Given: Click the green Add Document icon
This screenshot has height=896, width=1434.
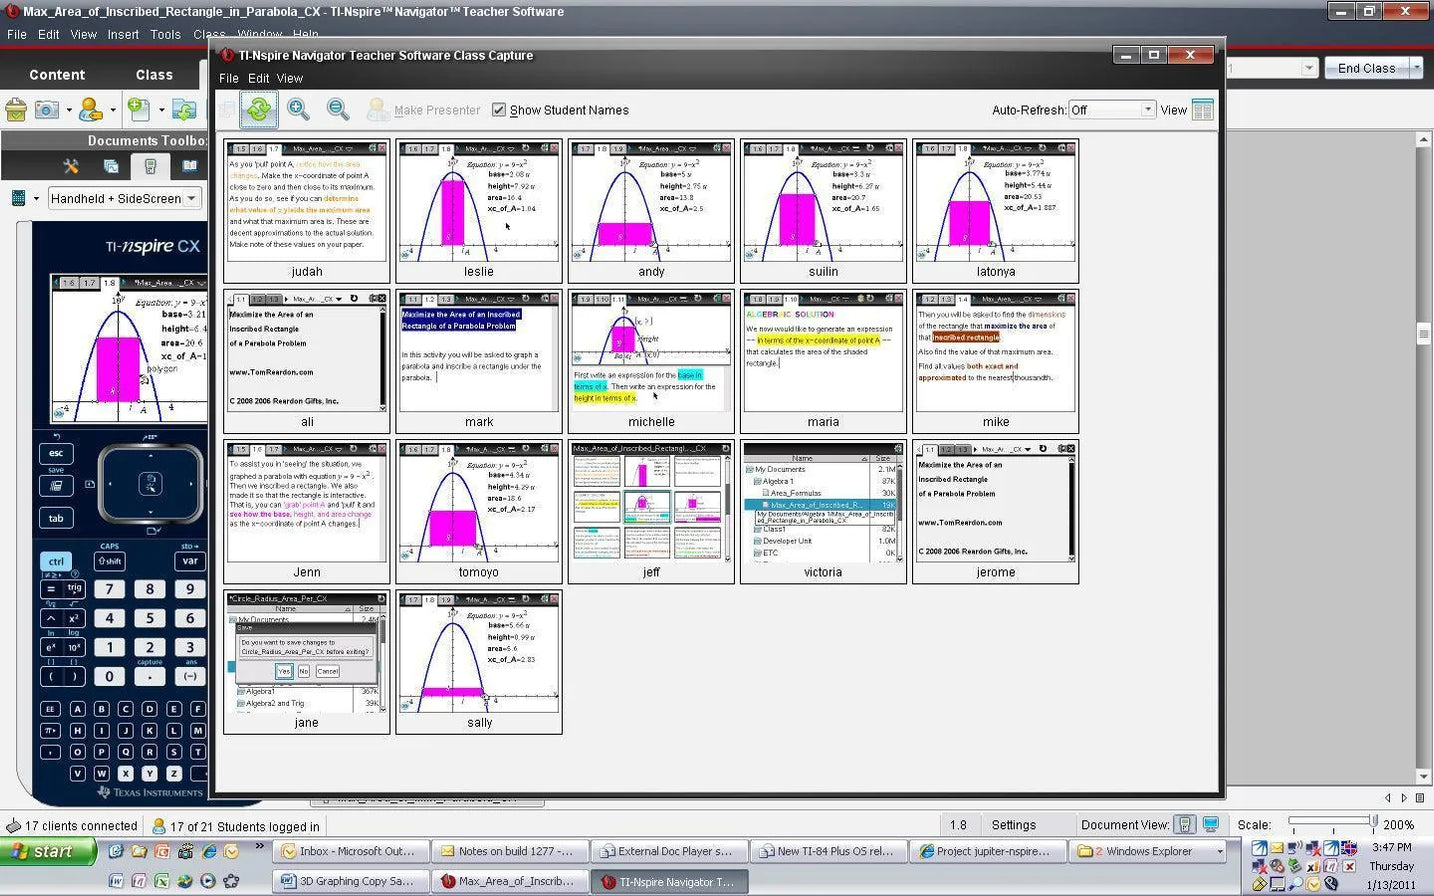Looking at the screenshot, I should point(140,108).
